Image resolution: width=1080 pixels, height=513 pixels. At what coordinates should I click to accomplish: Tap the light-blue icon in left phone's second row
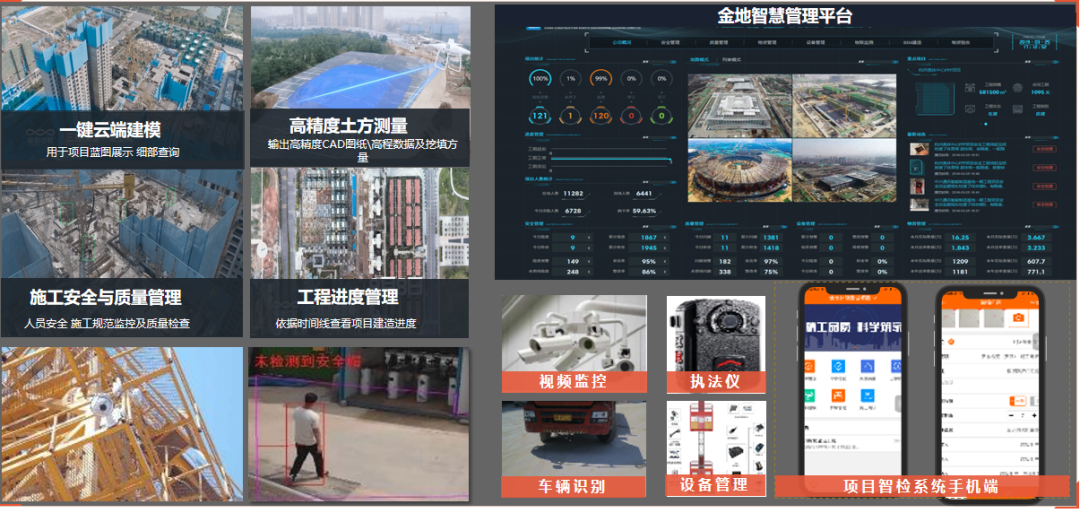[868, 396]
